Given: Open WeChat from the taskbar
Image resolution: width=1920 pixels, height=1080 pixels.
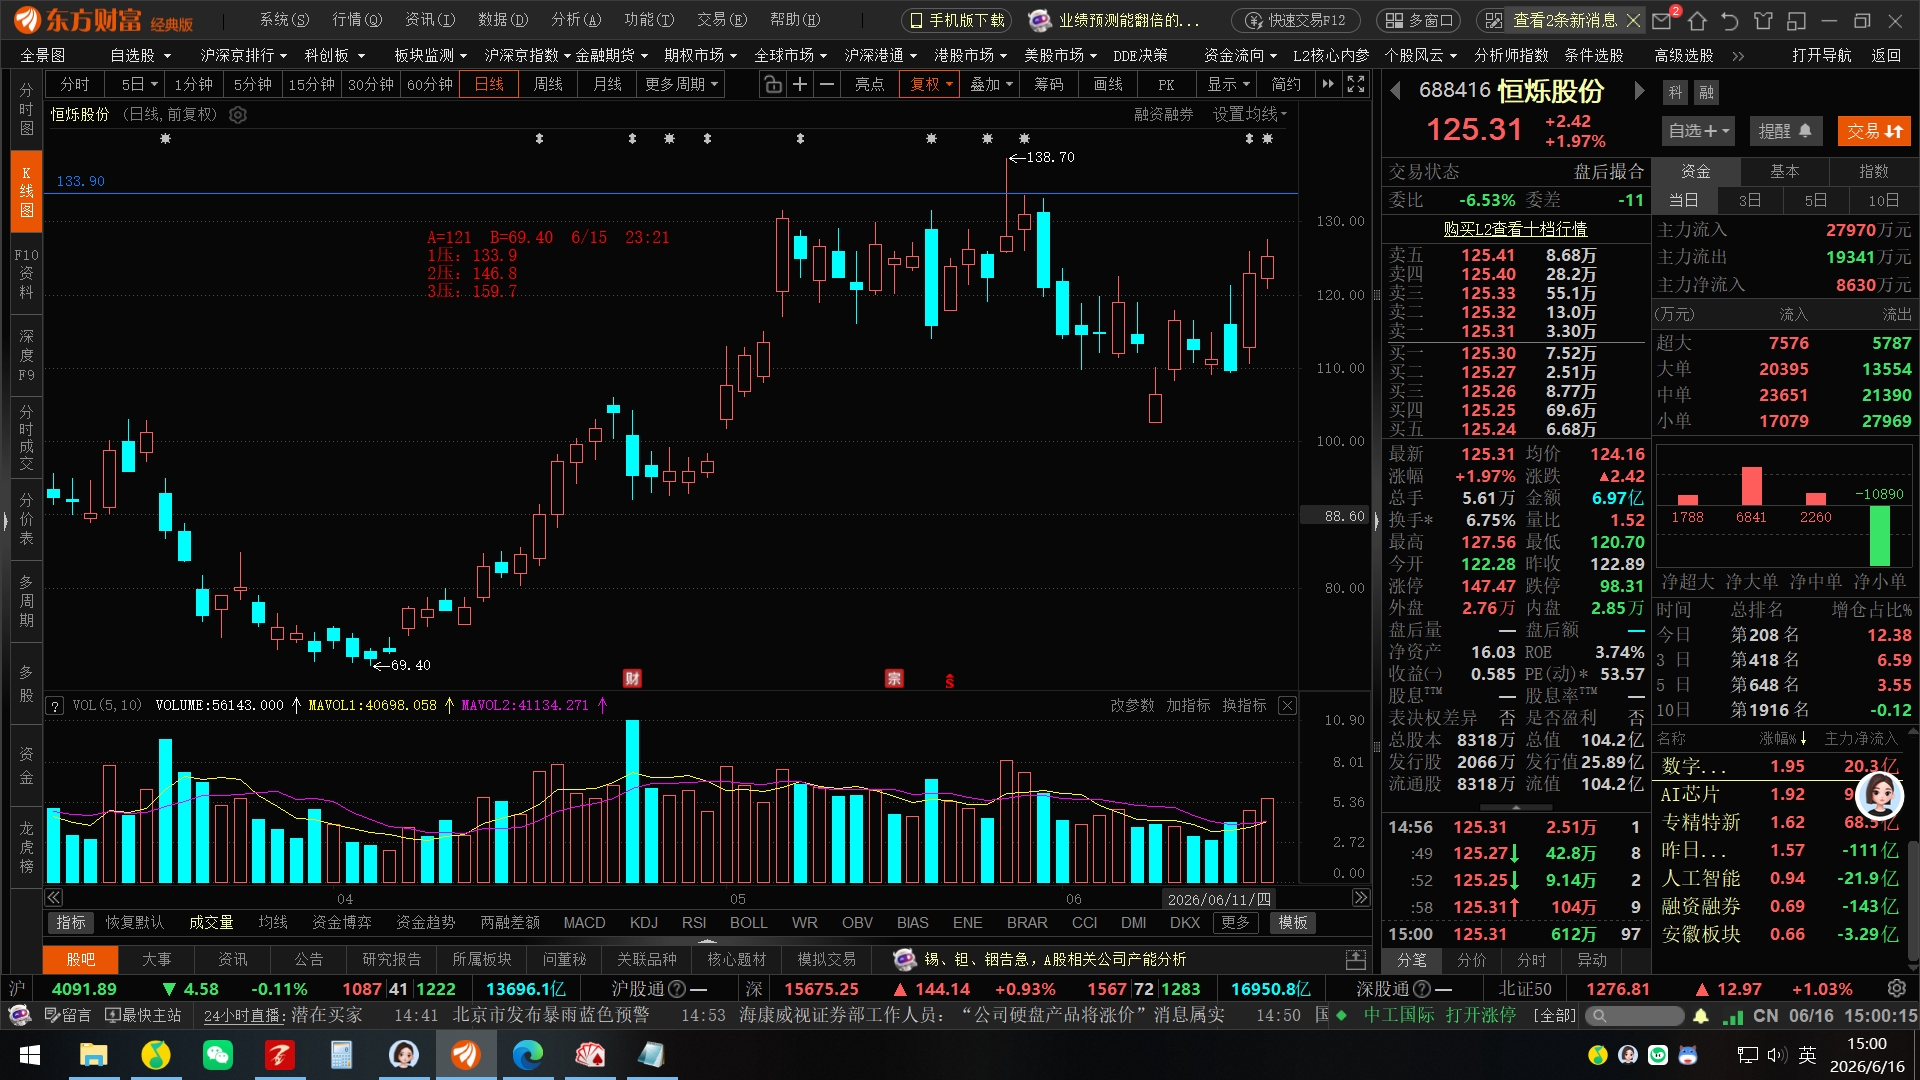Looking at the screenshot, I should coord(217,1055).
